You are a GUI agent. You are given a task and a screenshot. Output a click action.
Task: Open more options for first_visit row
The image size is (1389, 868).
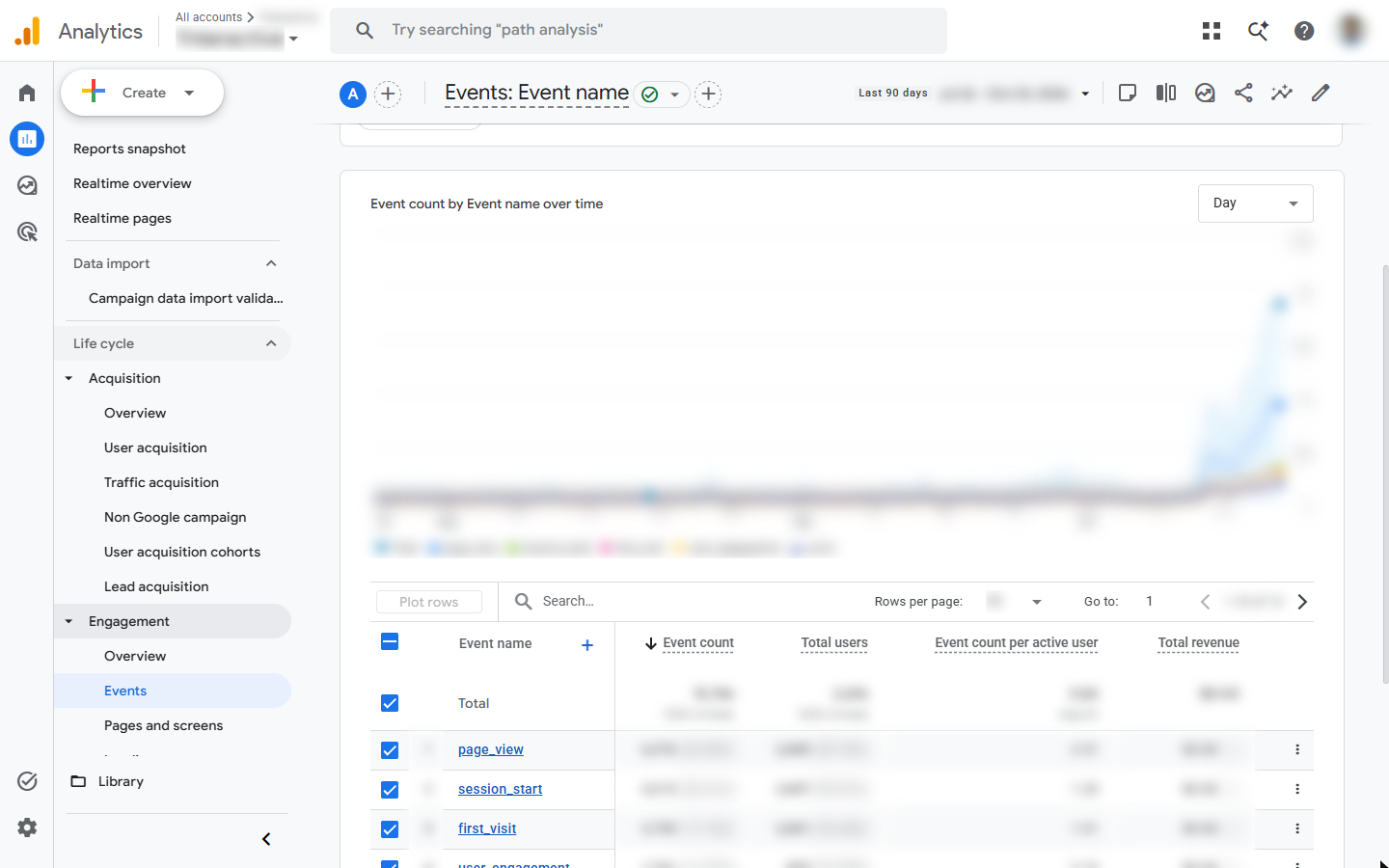(1297, 829)
